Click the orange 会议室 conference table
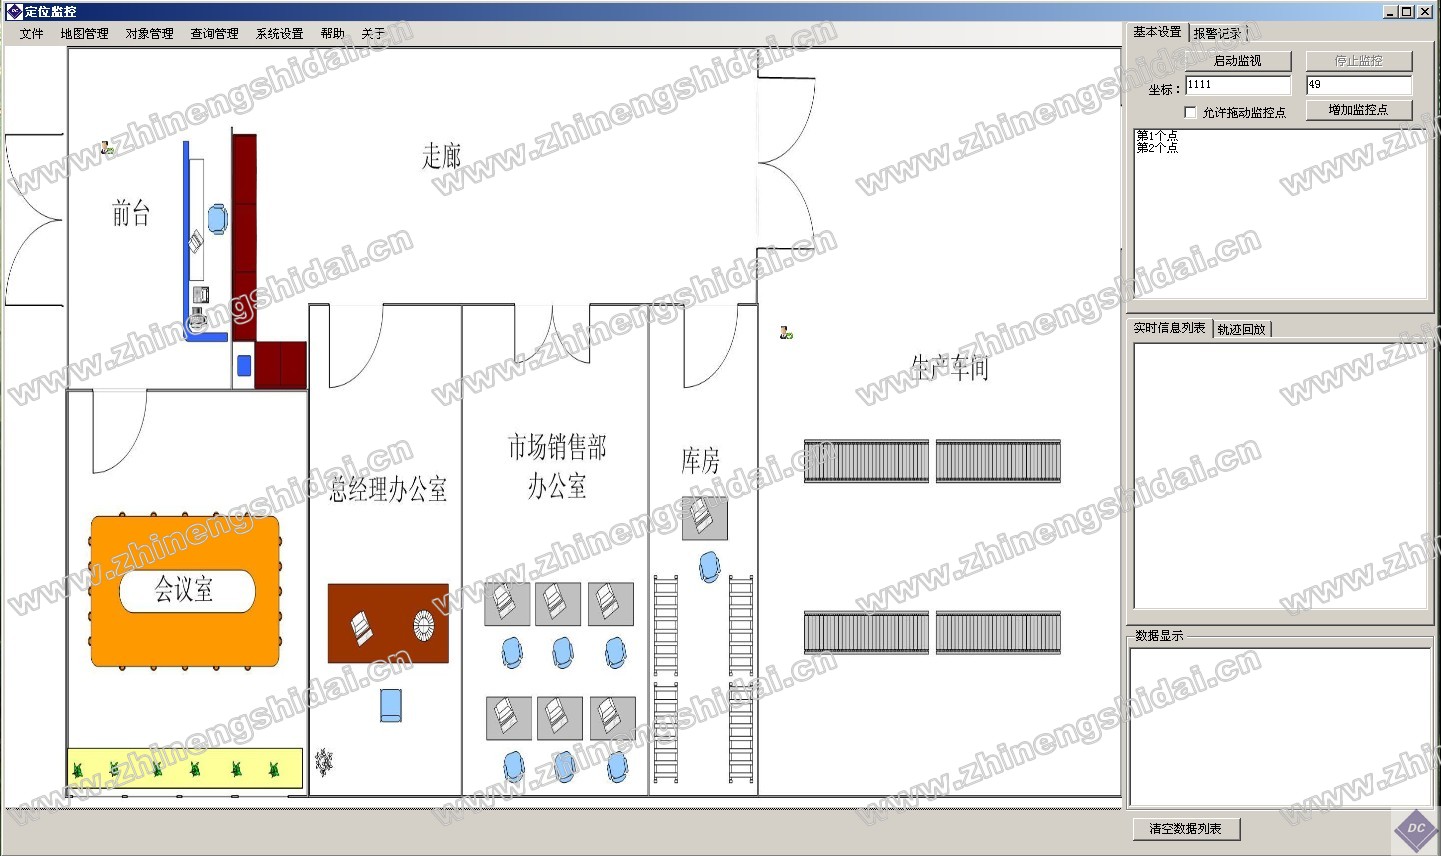The height and width of the screenshot is (856, 1441). [186, 590]
